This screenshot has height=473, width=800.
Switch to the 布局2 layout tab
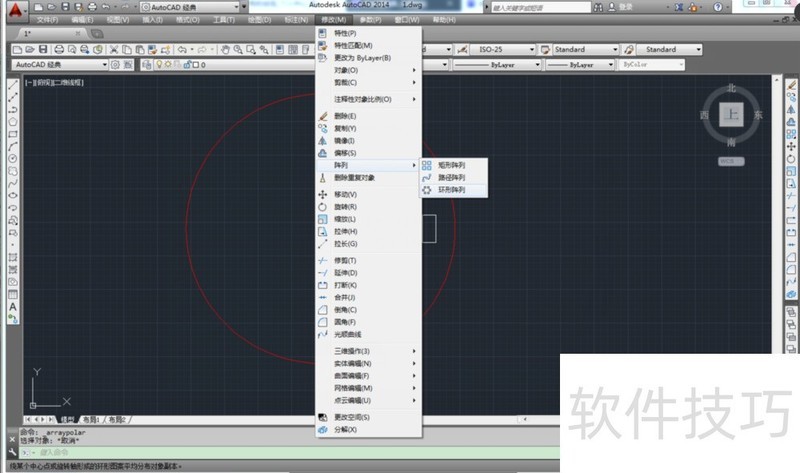[x=117, y=419]
